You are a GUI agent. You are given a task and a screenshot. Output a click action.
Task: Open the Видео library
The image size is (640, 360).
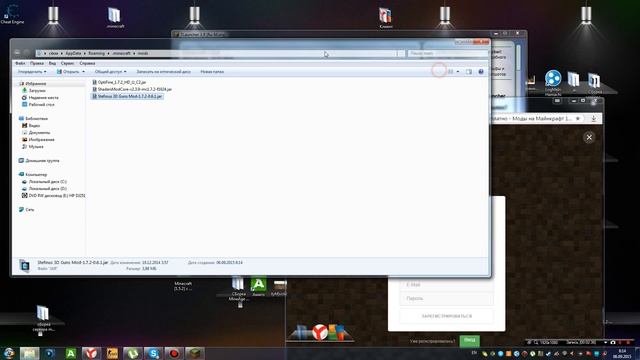tap(34, 126)
